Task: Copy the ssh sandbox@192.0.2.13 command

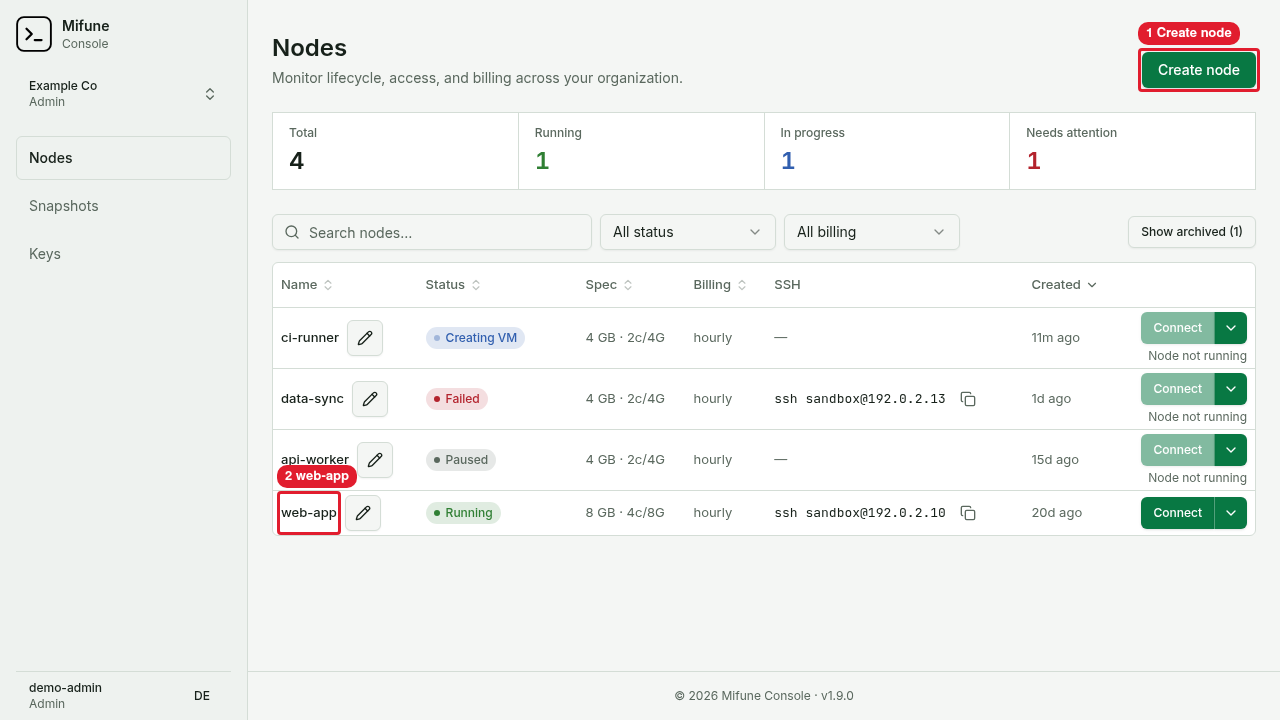Action: click(968, 399)
